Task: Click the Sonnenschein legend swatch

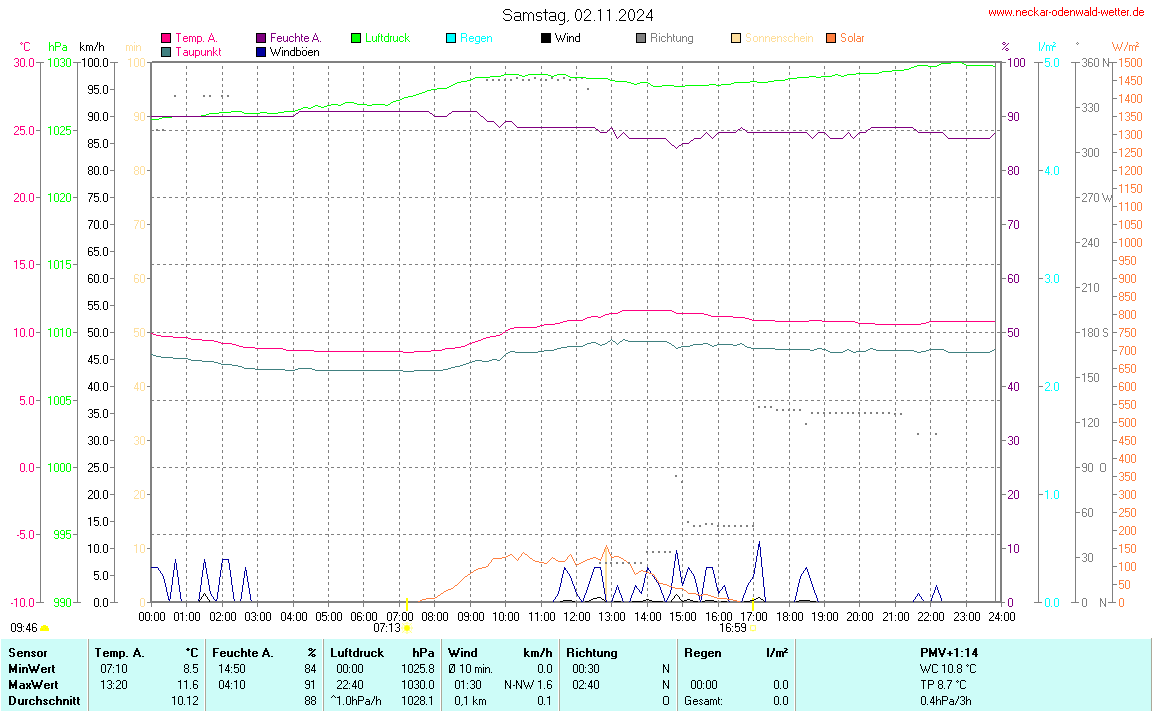Action: pyautogui.click(x=736, y=38)
